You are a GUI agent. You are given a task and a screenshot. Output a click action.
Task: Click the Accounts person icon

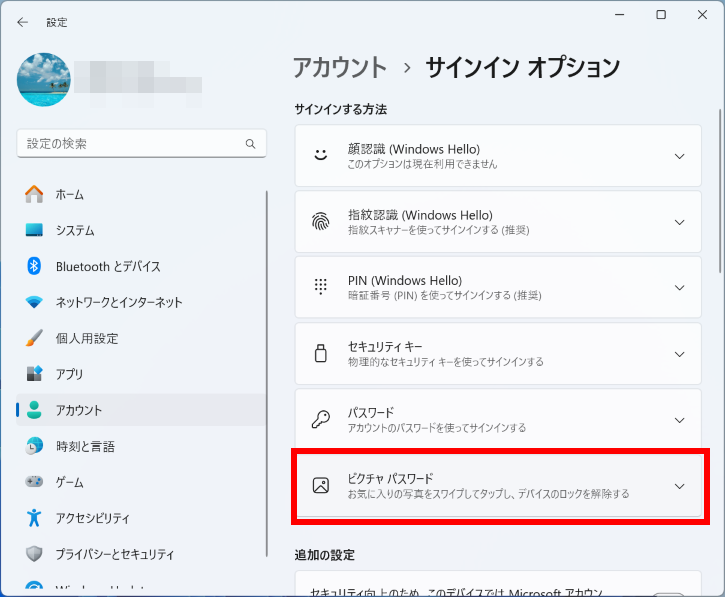[x=34, y=410]
